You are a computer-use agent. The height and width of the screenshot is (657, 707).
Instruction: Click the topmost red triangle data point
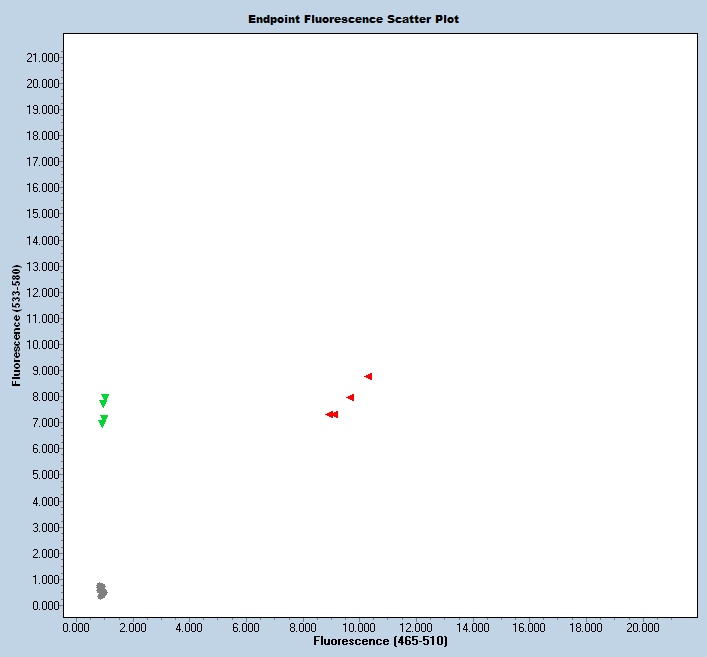(x=368, y=377)
